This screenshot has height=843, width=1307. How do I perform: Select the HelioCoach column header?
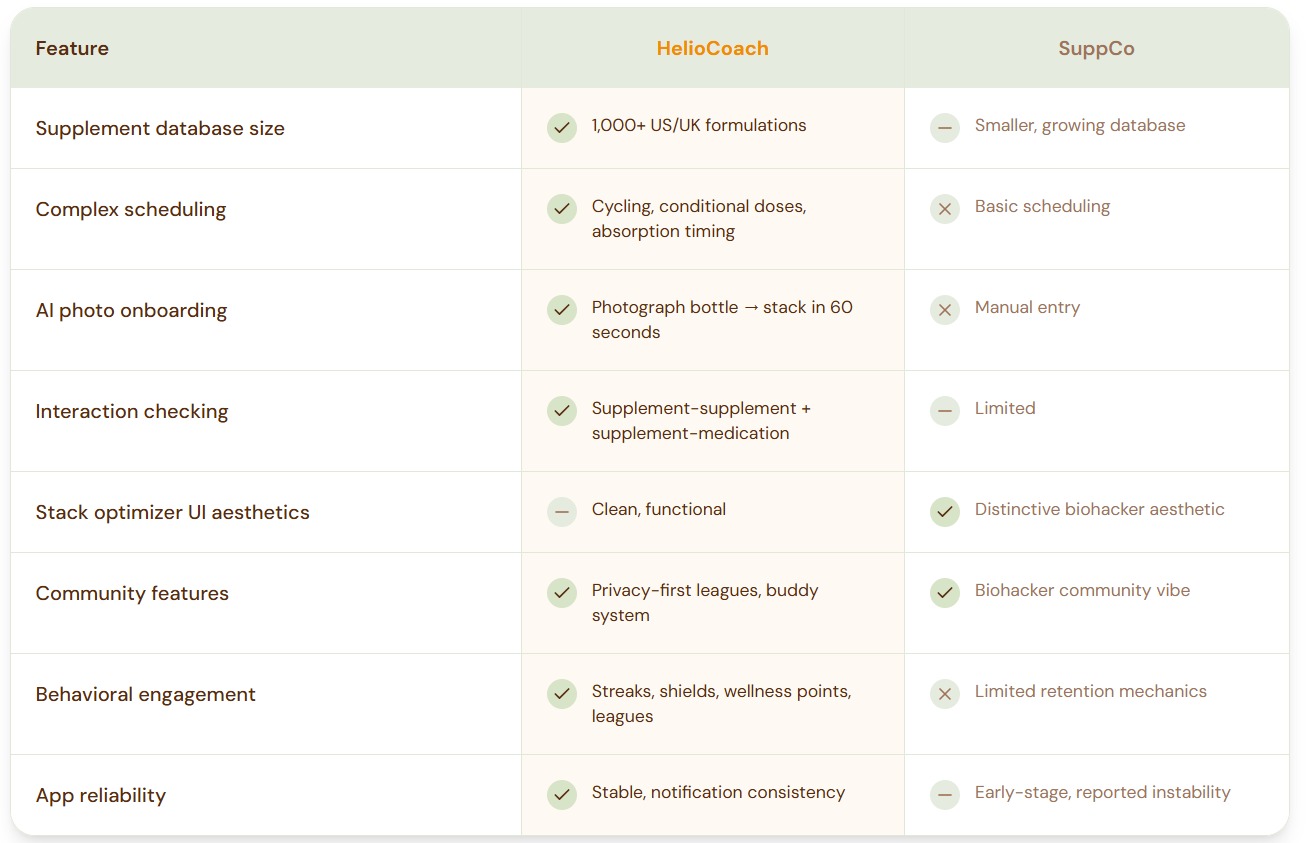click(712, 49)
